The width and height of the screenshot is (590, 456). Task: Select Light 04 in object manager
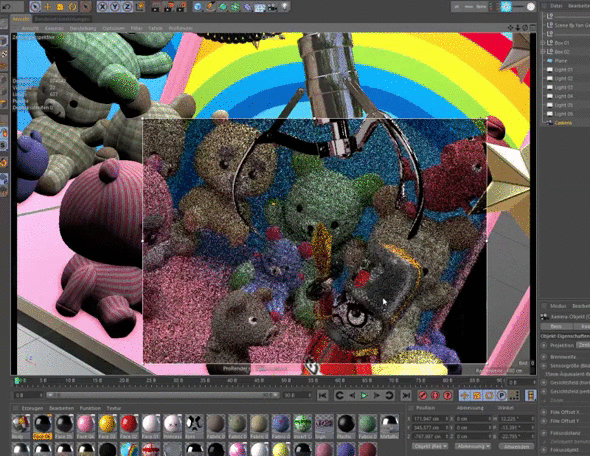[563, 96]
